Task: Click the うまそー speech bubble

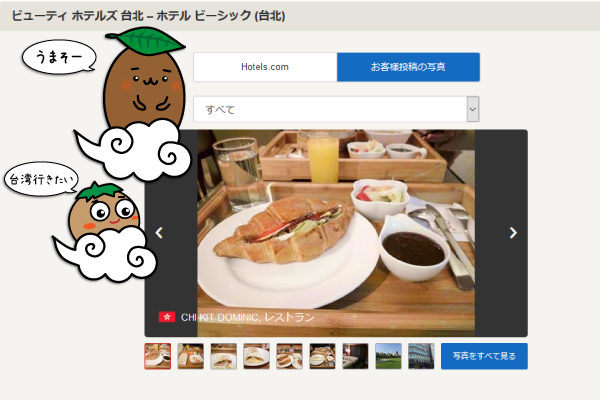Action: [59, 59]
